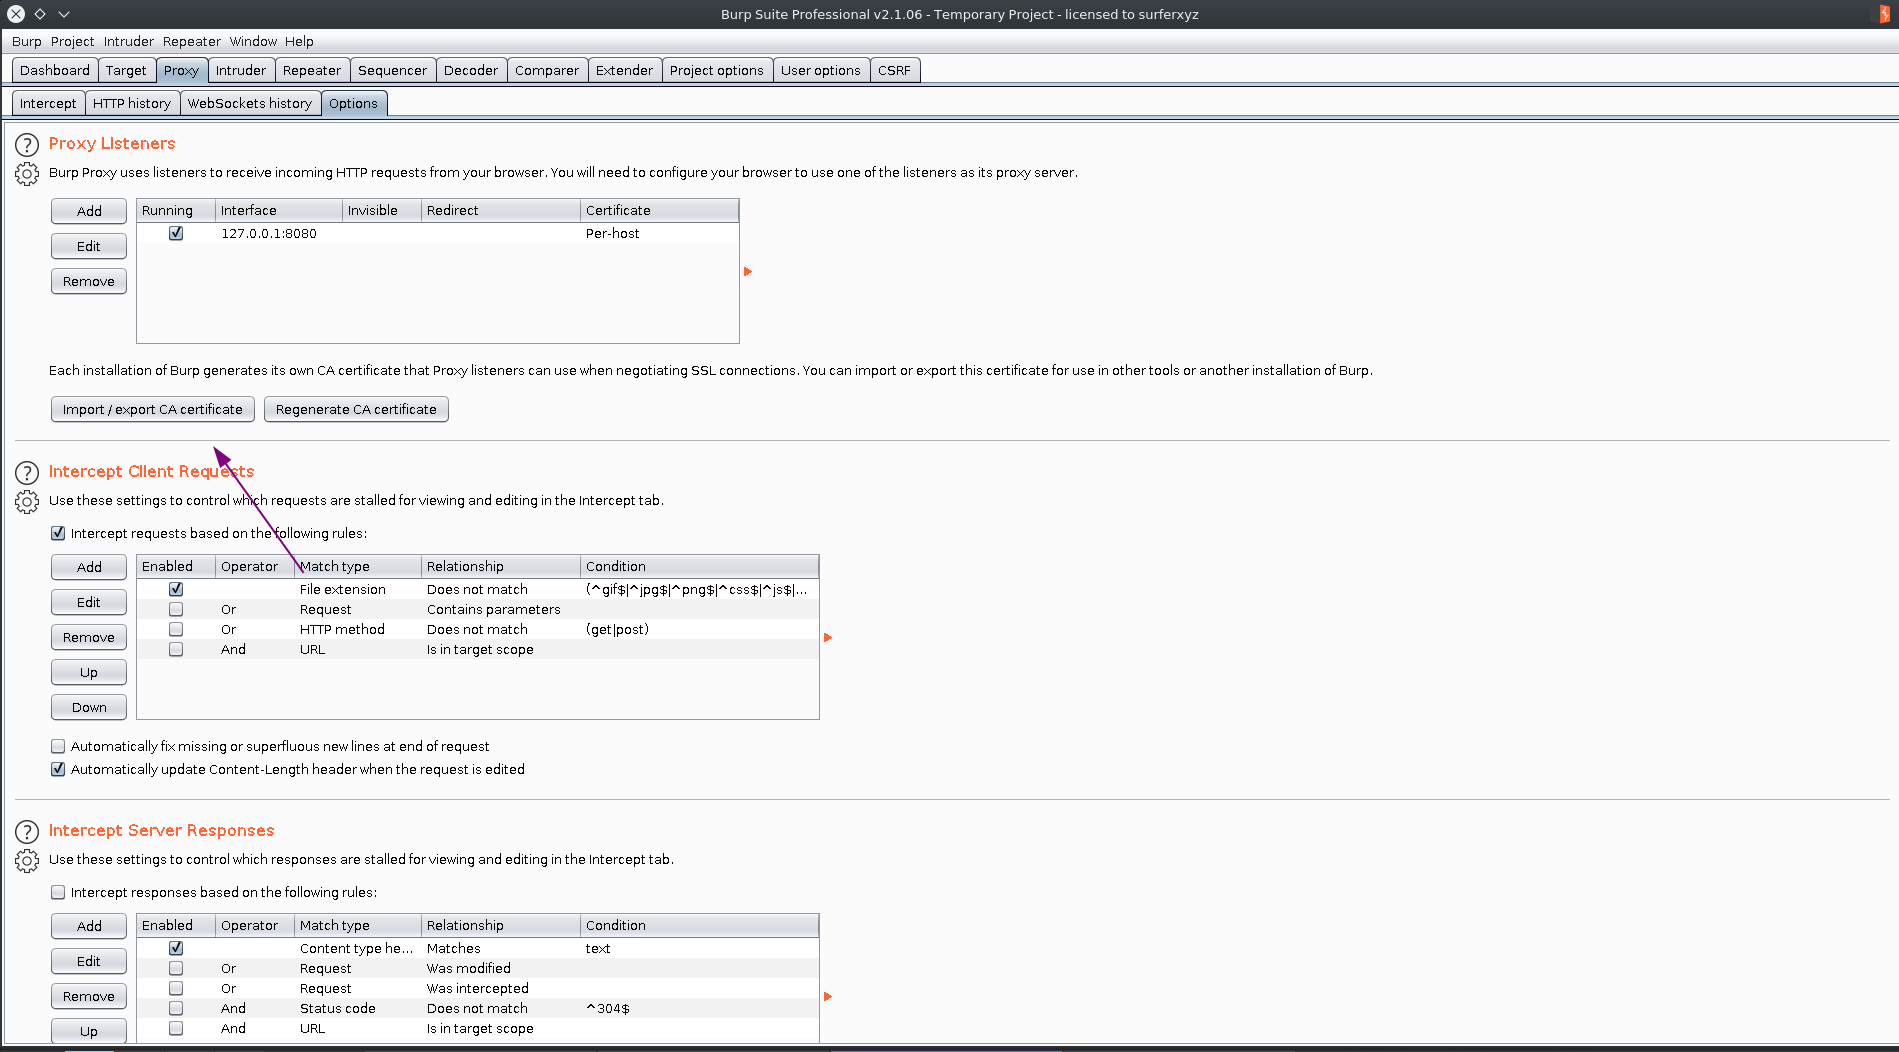
Task: Click Edit button for Proxy Listeners
Action: pos(89,246)
